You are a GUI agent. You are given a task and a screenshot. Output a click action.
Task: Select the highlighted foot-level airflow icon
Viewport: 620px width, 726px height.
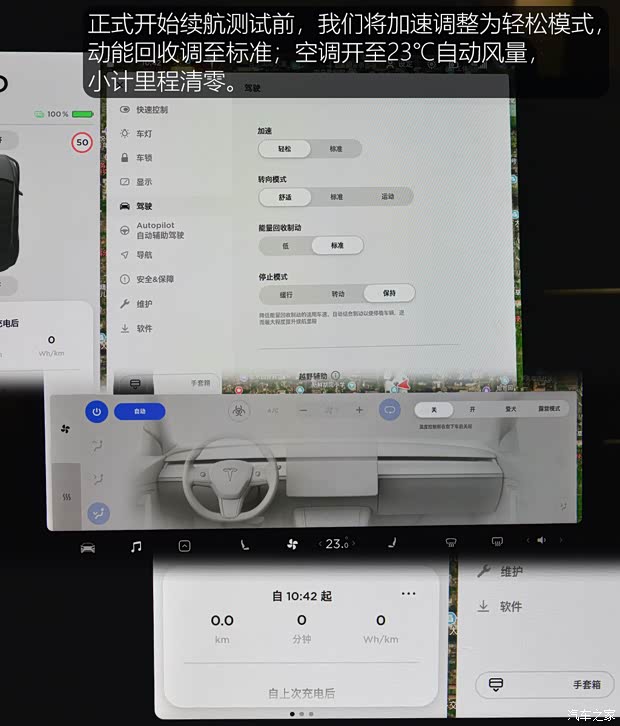[99, 513]
